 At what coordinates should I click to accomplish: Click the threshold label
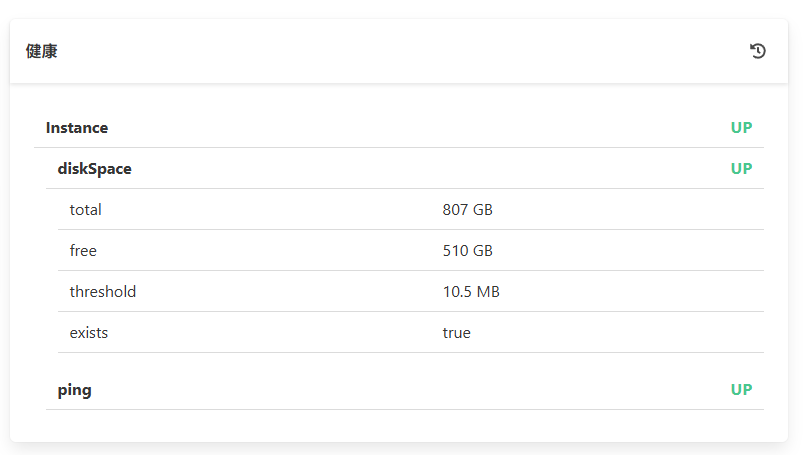click(103, 292)
